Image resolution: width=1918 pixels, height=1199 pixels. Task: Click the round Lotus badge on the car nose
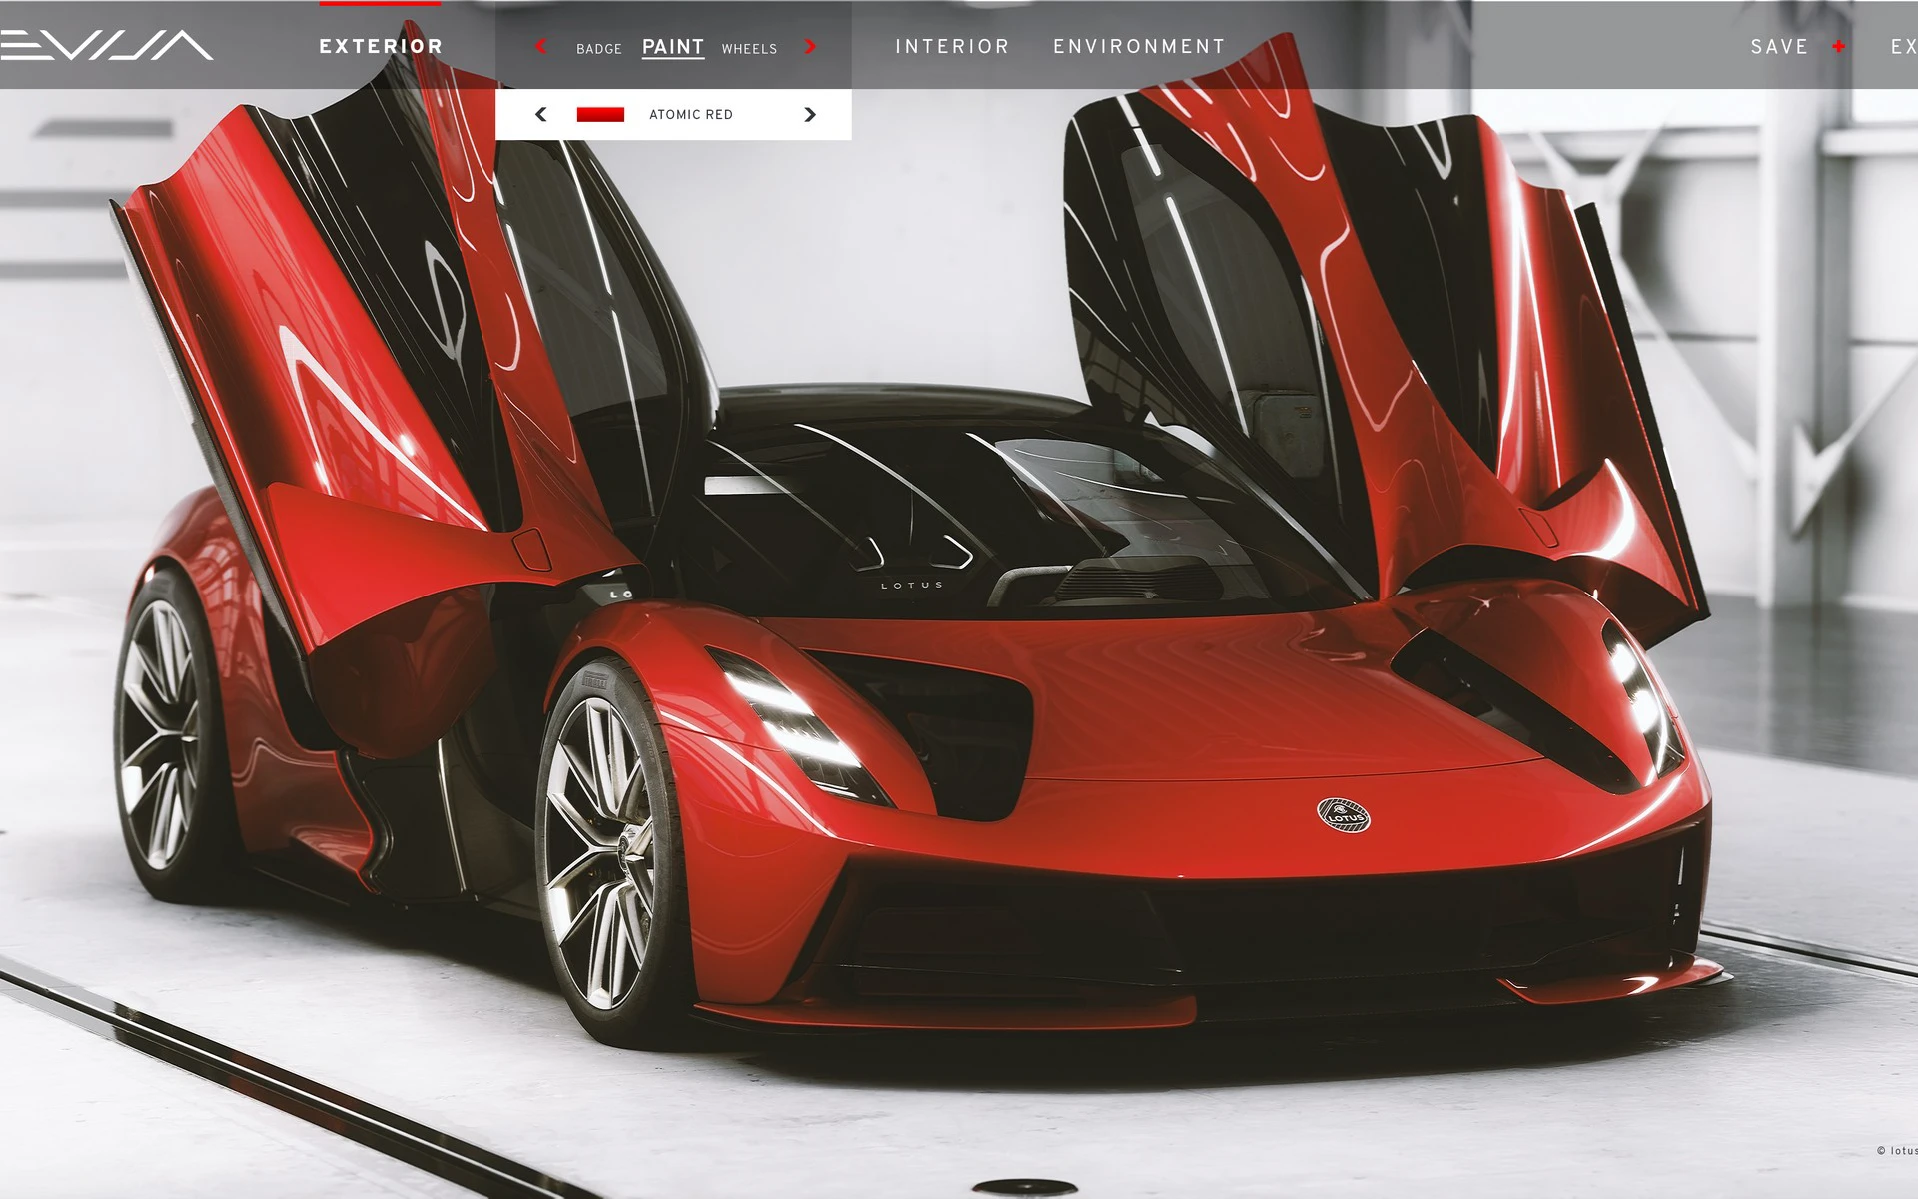(x=1343, y=816)
